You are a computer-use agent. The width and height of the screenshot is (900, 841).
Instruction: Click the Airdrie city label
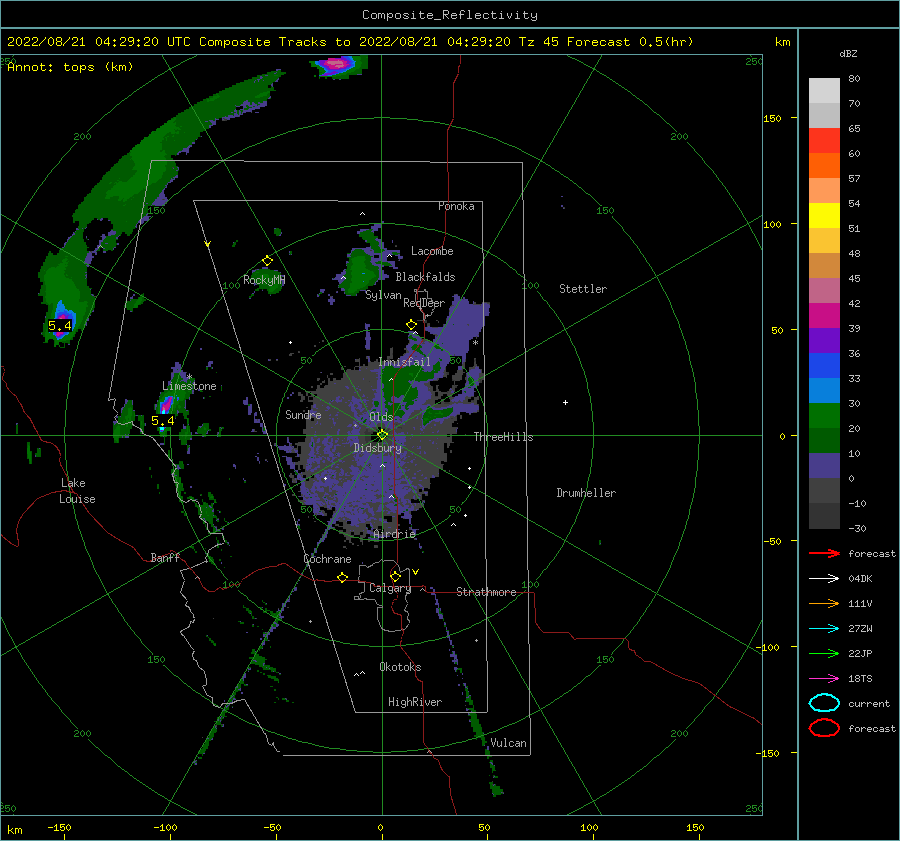coord(394,534)
